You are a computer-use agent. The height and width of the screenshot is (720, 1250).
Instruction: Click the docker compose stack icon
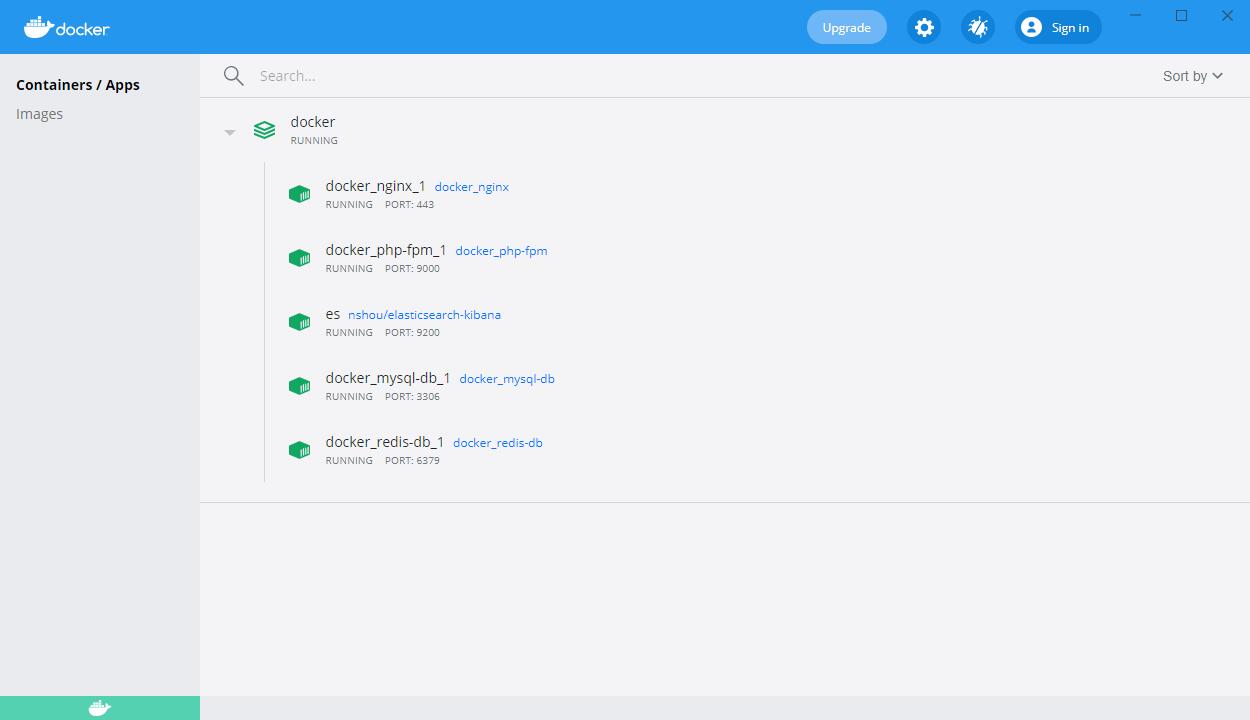[264, 130]
